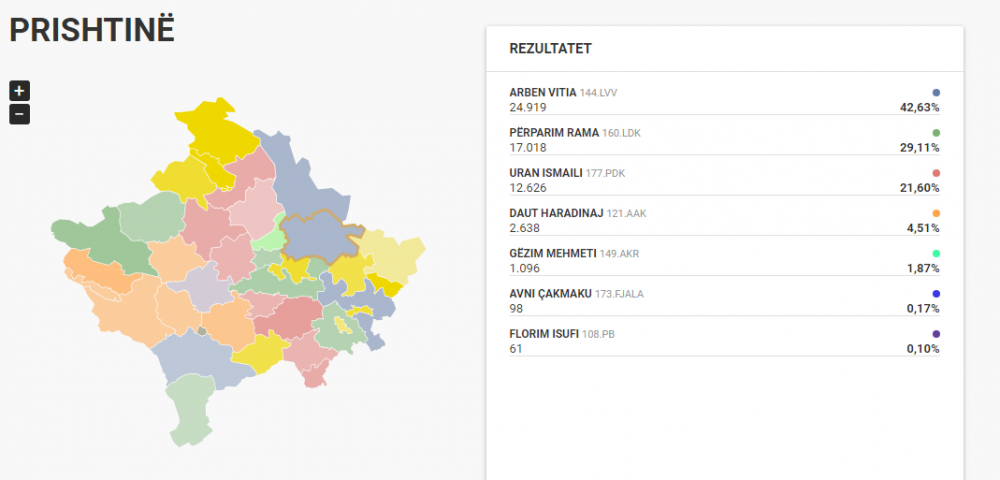
Task: Click the purple dot beside Florim Isufi
Action: pos(936,333)
